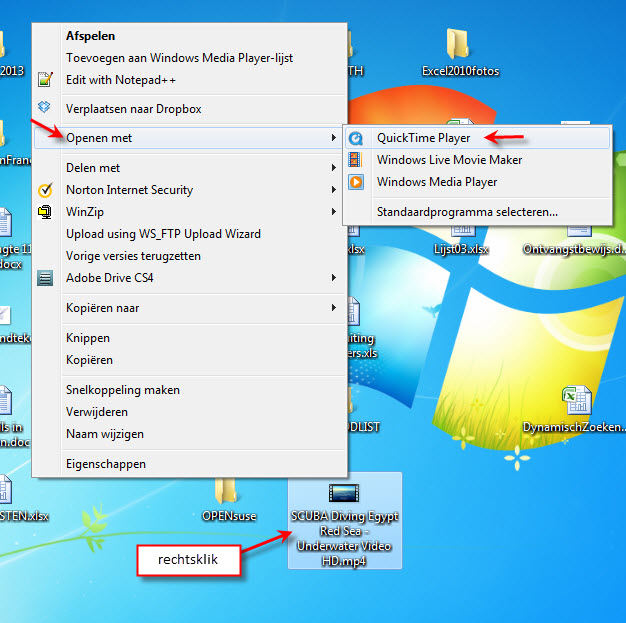Click the Adobe Drive CS4 icon
Screen dimensions: 626x623
pos(45,278)
